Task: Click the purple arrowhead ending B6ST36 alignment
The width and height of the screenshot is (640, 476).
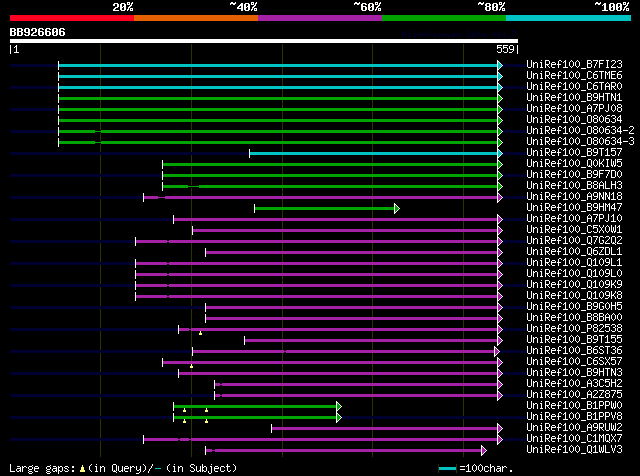Action: pyautogui.click(x=497, y=351)
